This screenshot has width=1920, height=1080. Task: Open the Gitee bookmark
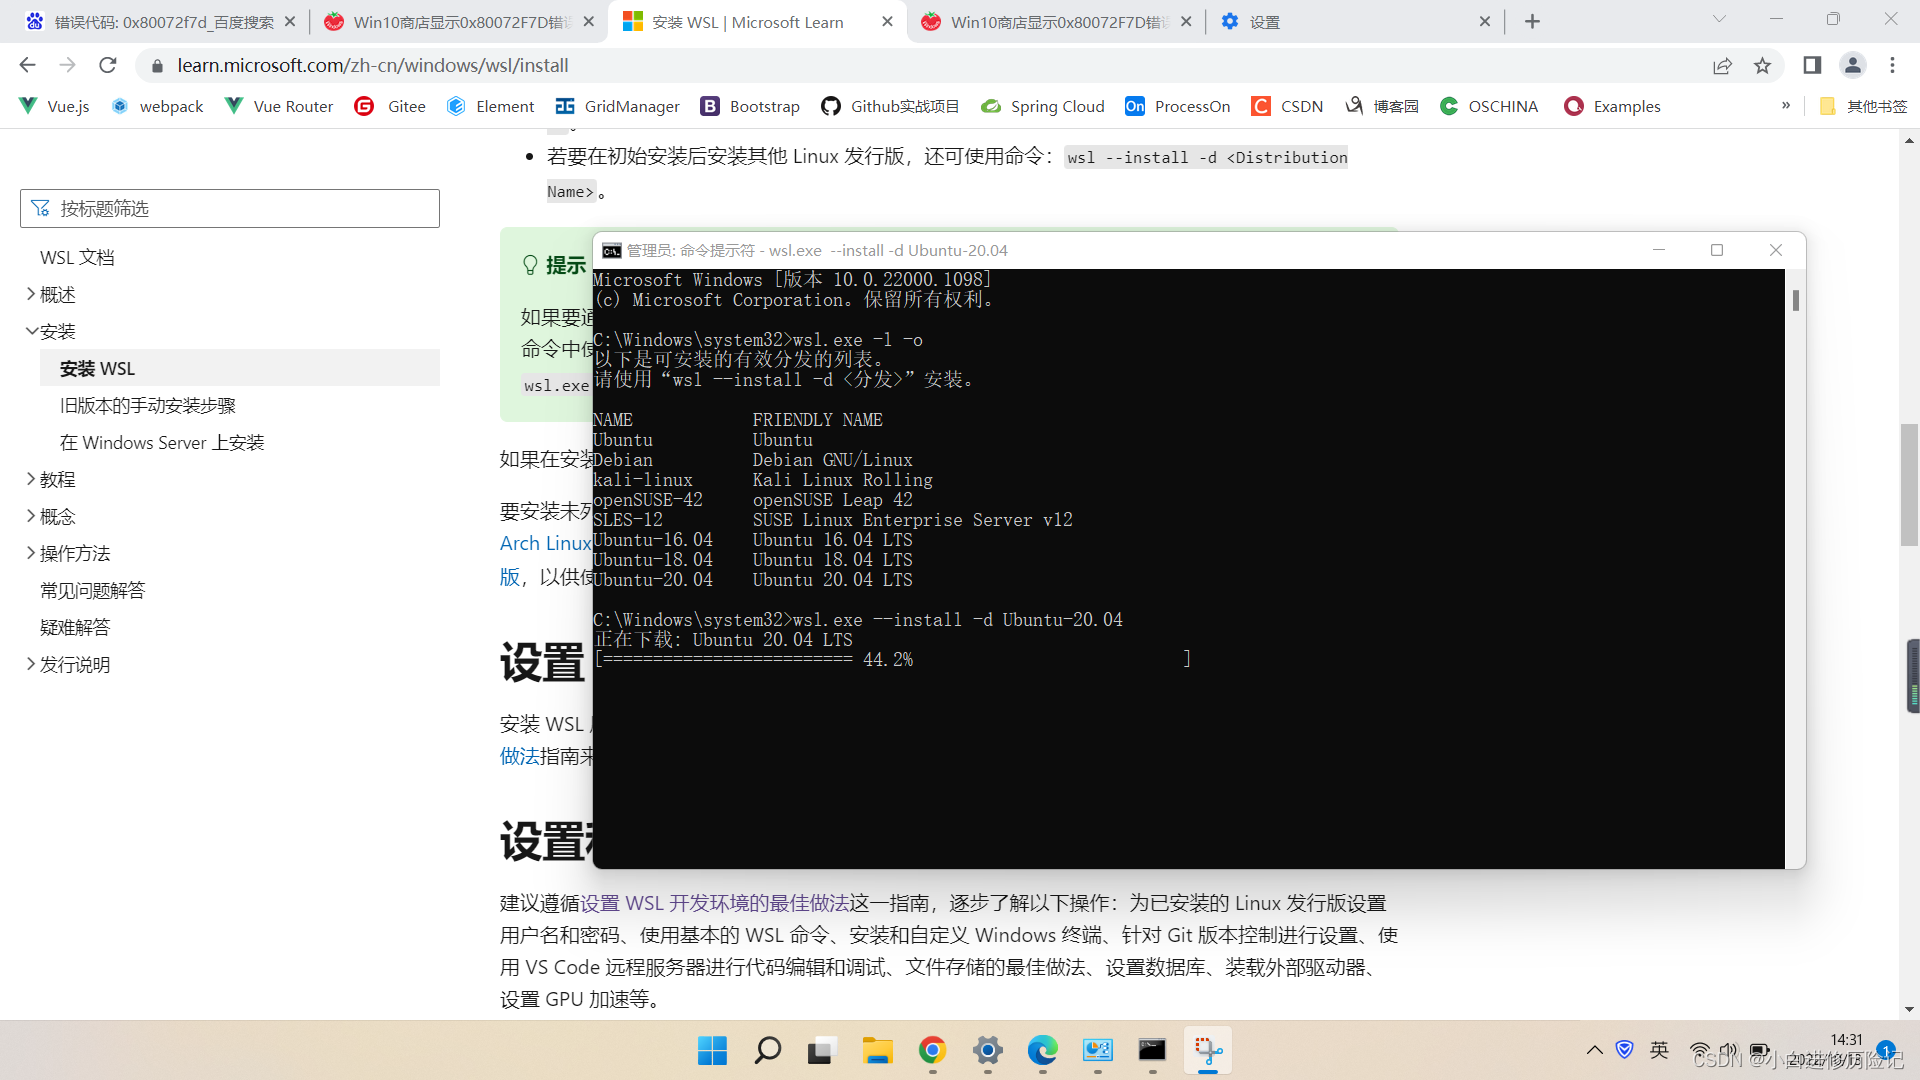pyautogui.click(x=390, y=106)
